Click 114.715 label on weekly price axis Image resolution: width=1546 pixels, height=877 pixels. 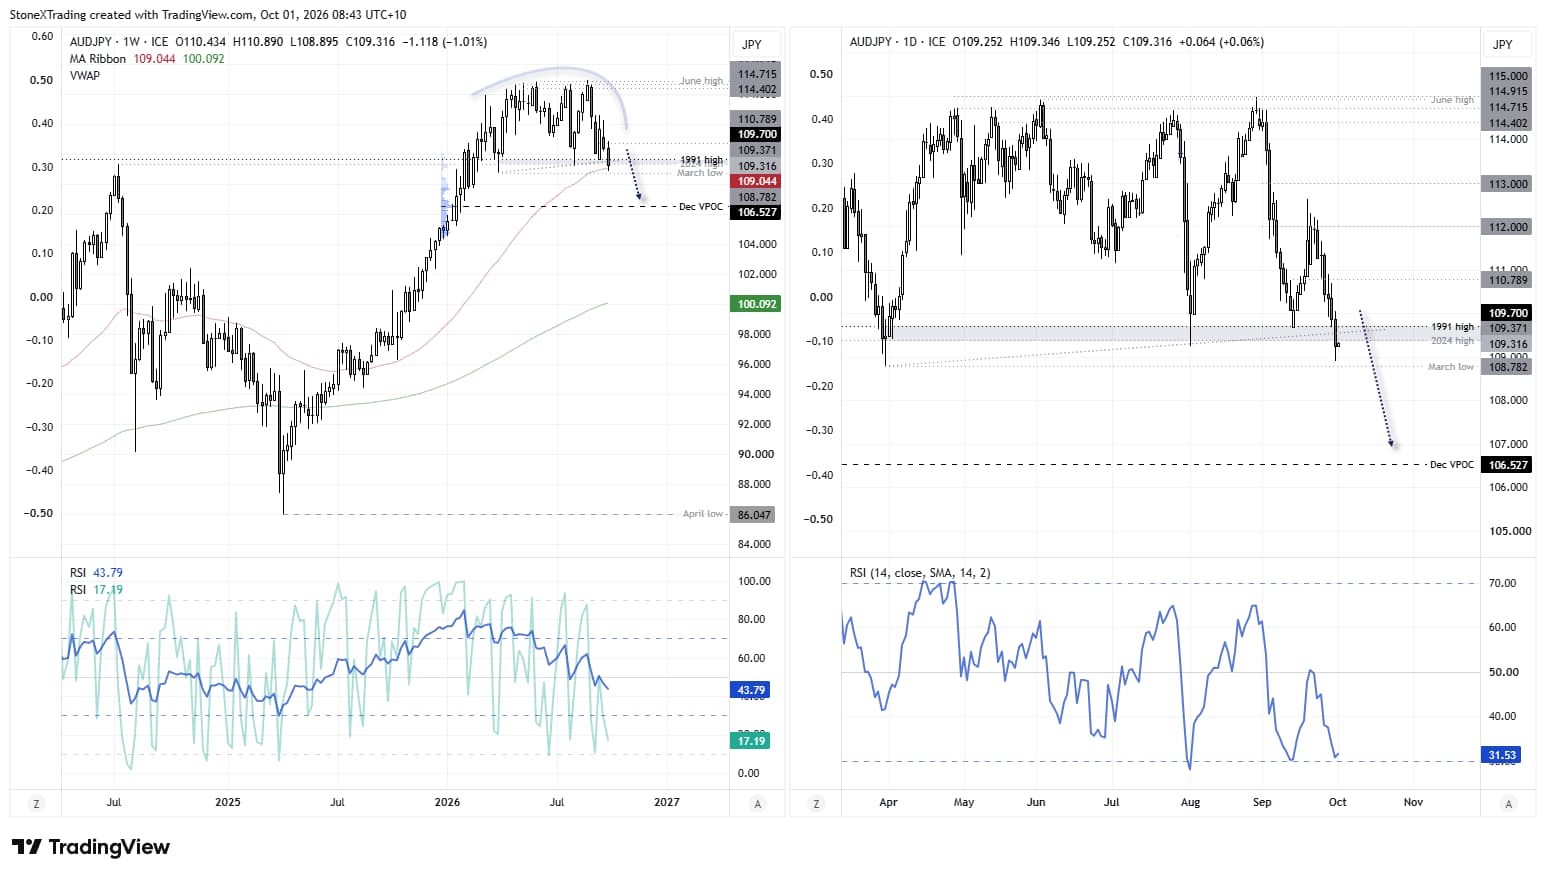757,74
